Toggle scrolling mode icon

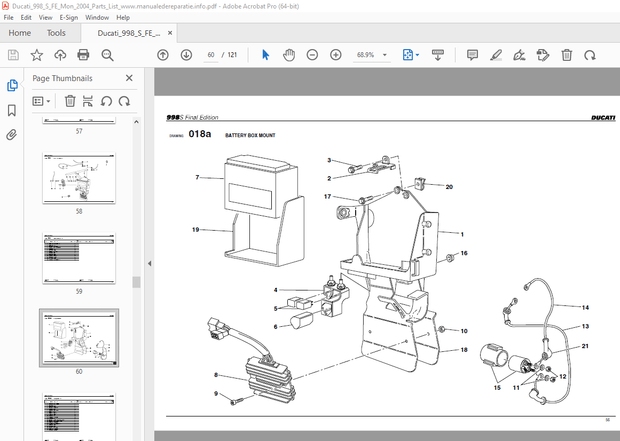438,55
